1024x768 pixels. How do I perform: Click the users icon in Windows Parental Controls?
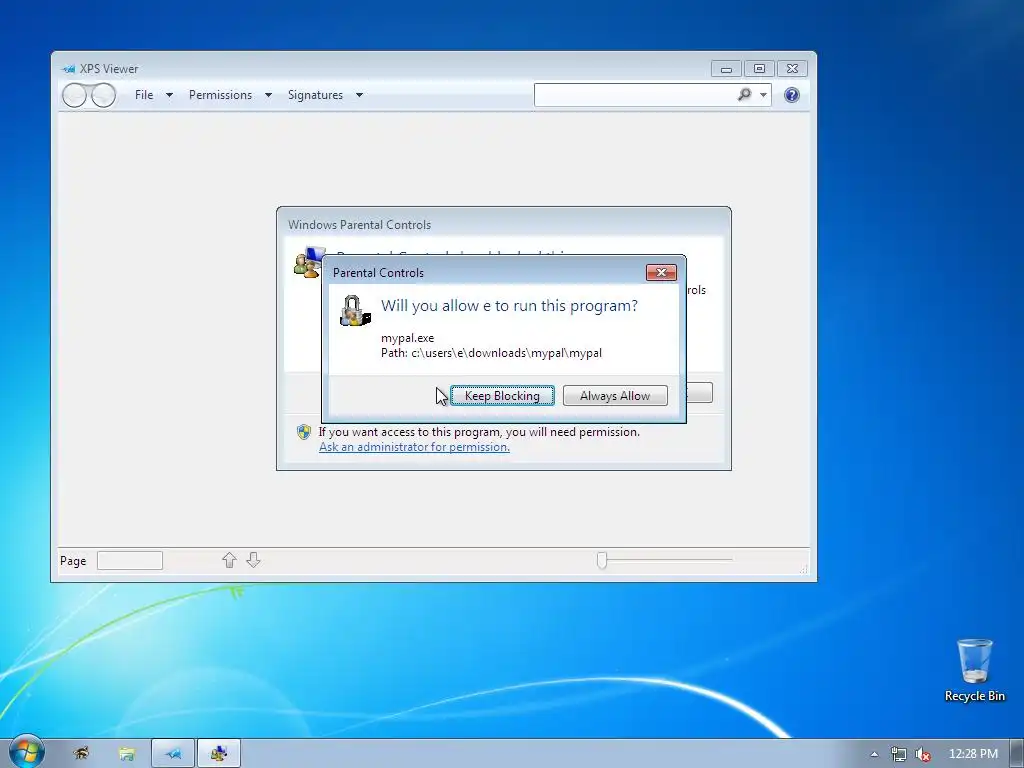pyautogui.click(x=307, y=263)
